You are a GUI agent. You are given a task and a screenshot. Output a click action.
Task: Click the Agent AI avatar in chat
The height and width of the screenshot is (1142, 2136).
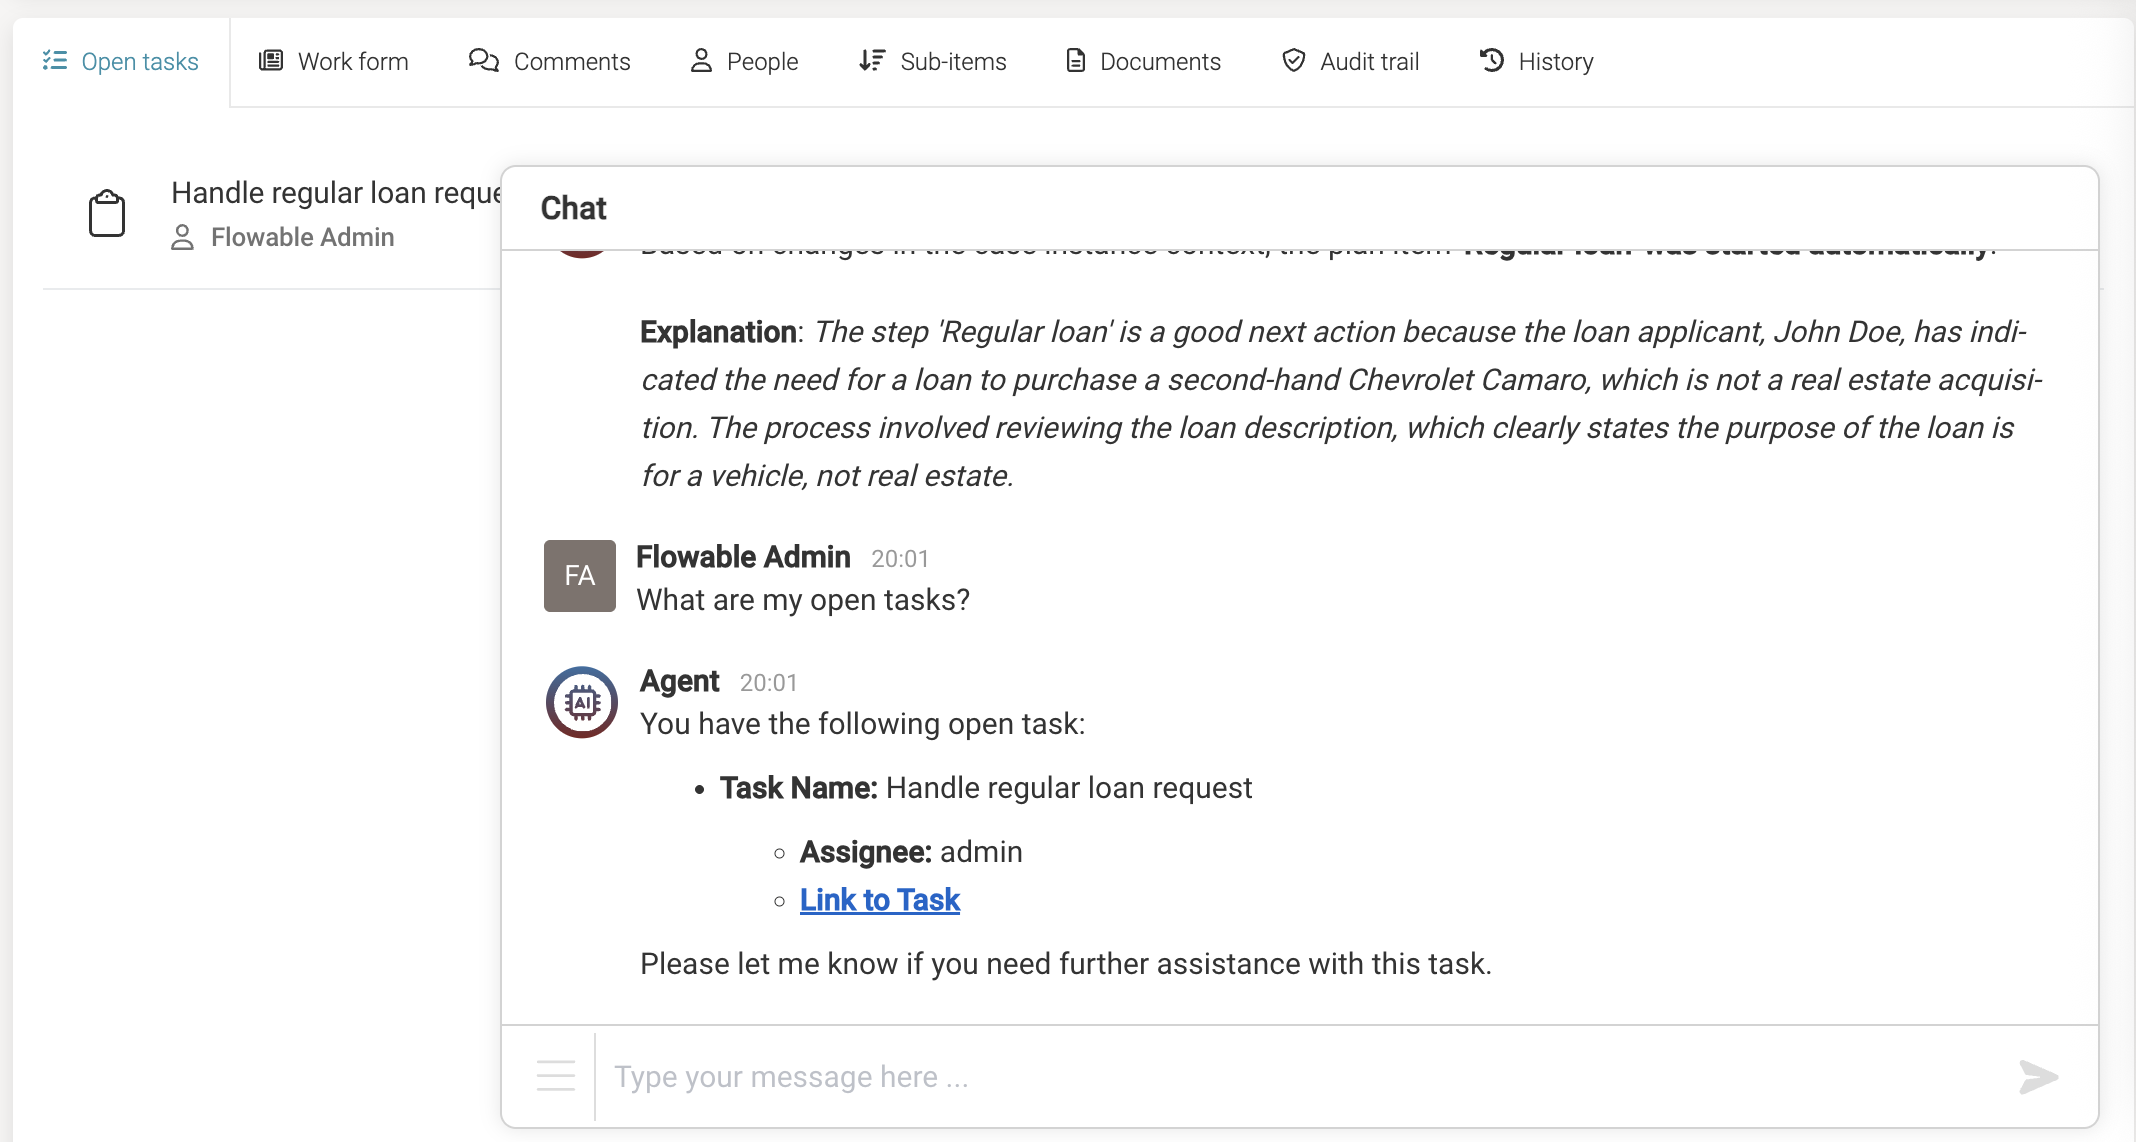tap(580, 701)
